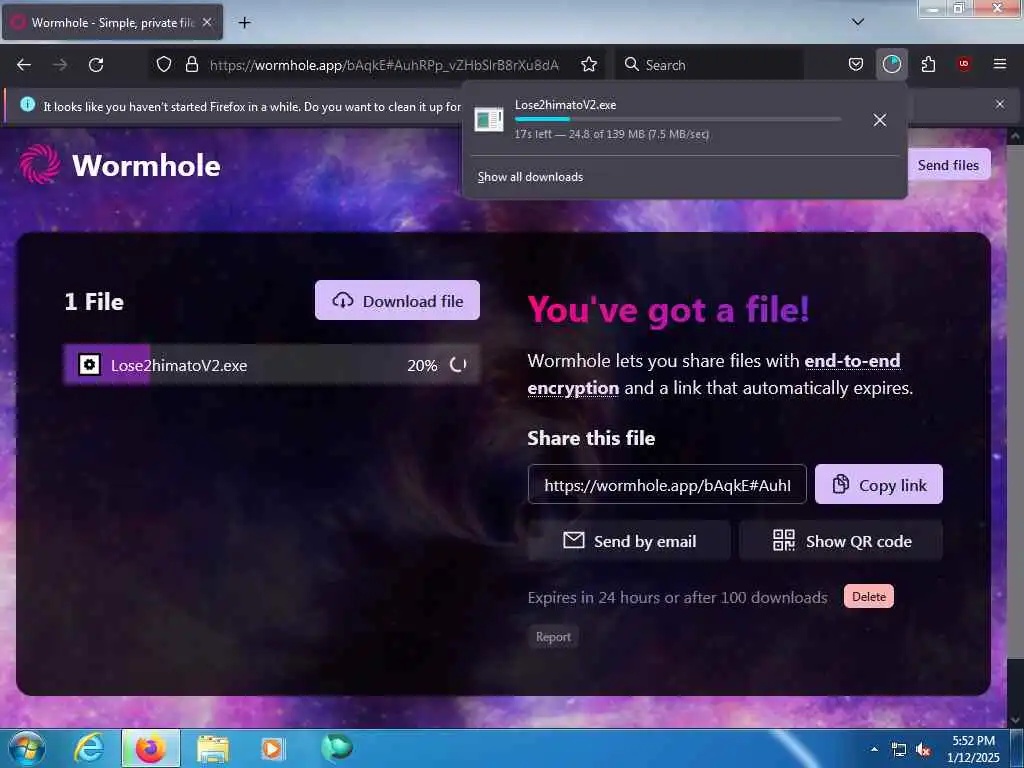List all tabs via the chevron
Viewport: 1024px width, 768px height.
click(x=858, y=22)
